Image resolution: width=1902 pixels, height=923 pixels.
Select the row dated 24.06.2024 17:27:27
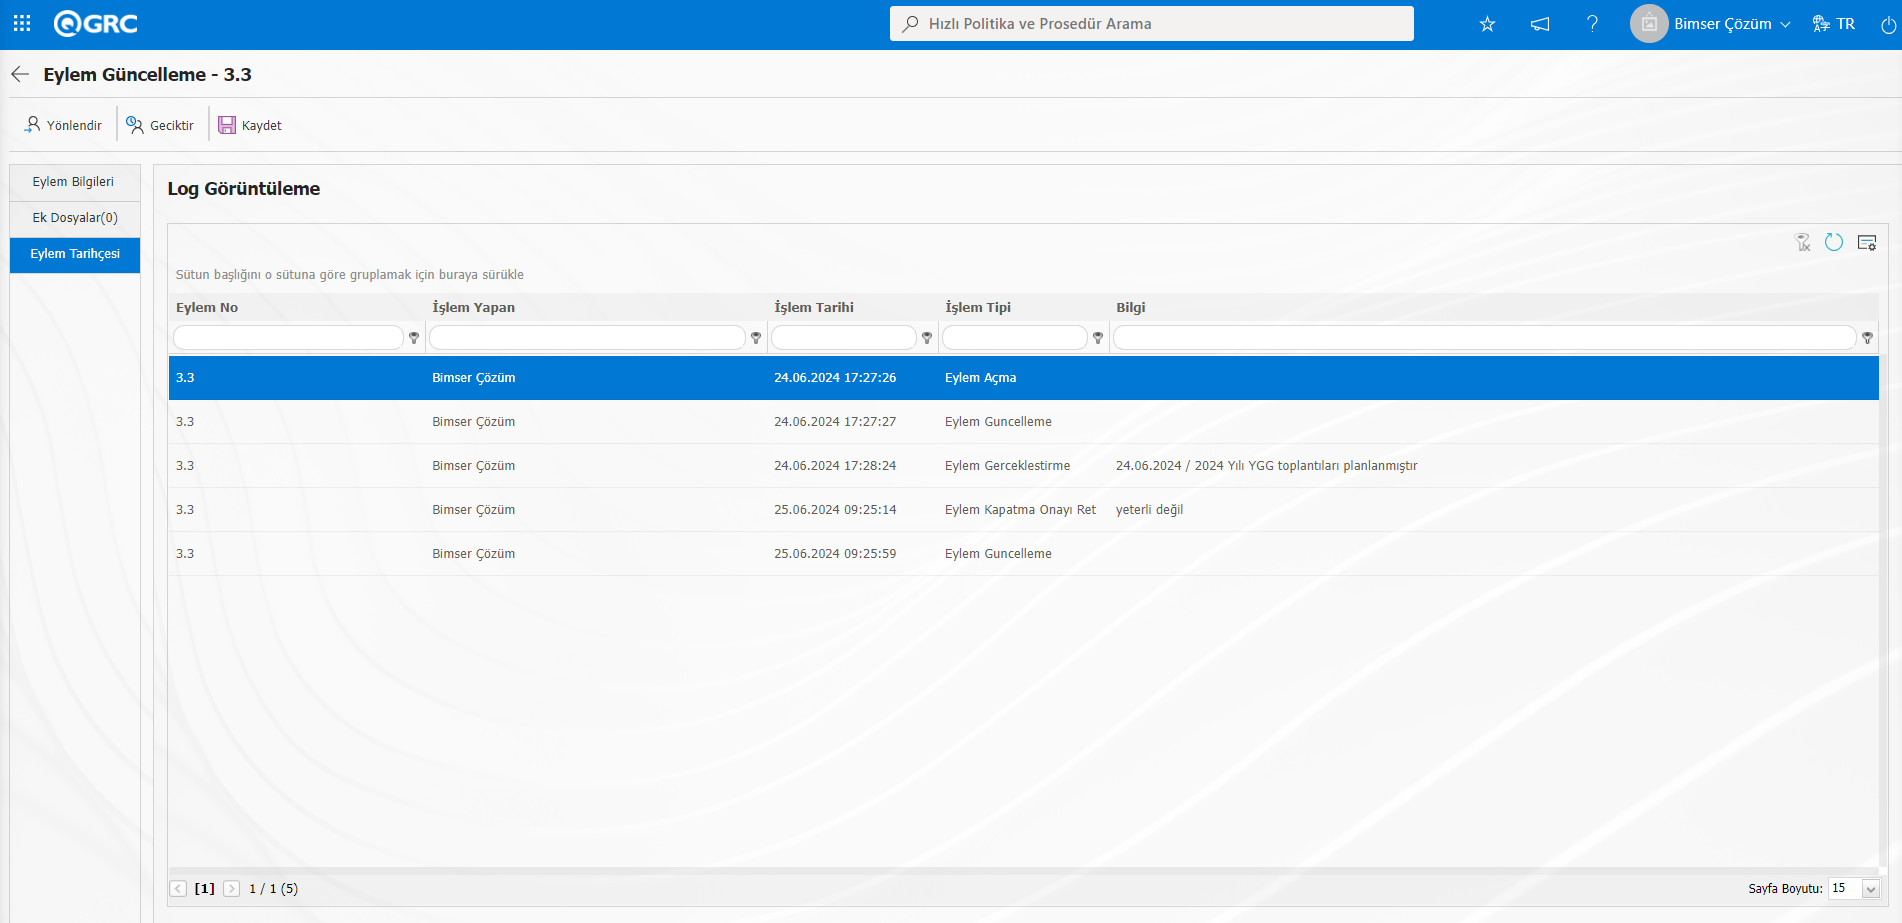point(1024,422)
